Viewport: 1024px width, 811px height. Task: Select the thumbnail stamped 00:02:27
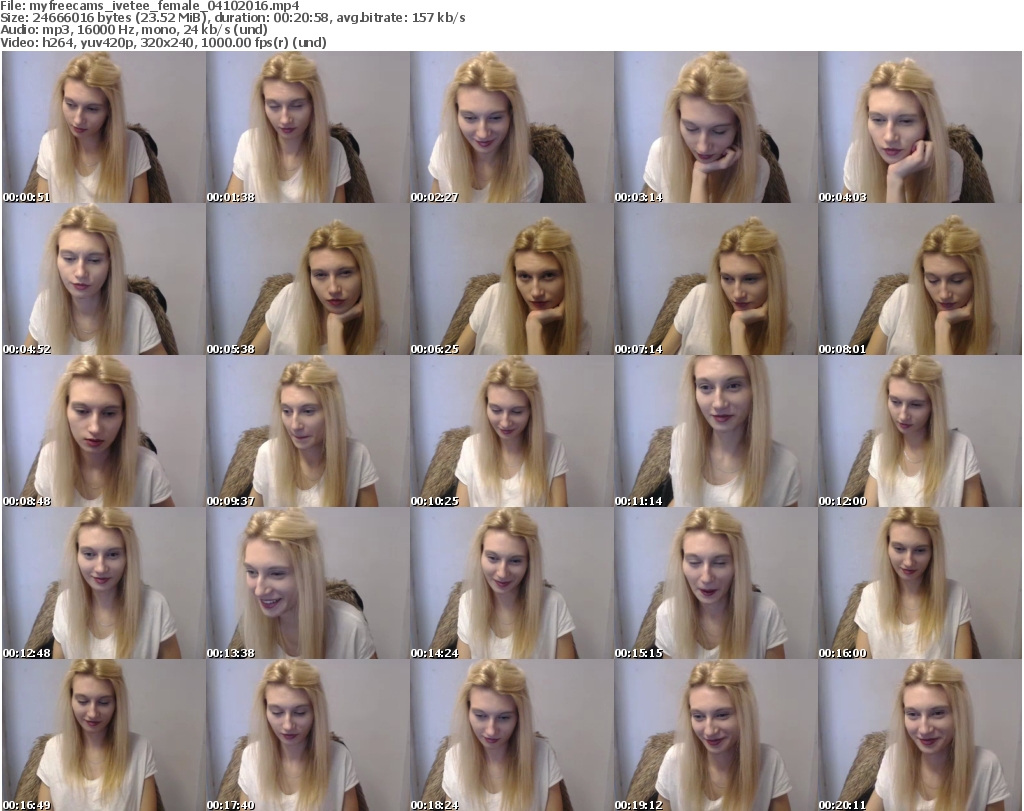tap(511, 127)
